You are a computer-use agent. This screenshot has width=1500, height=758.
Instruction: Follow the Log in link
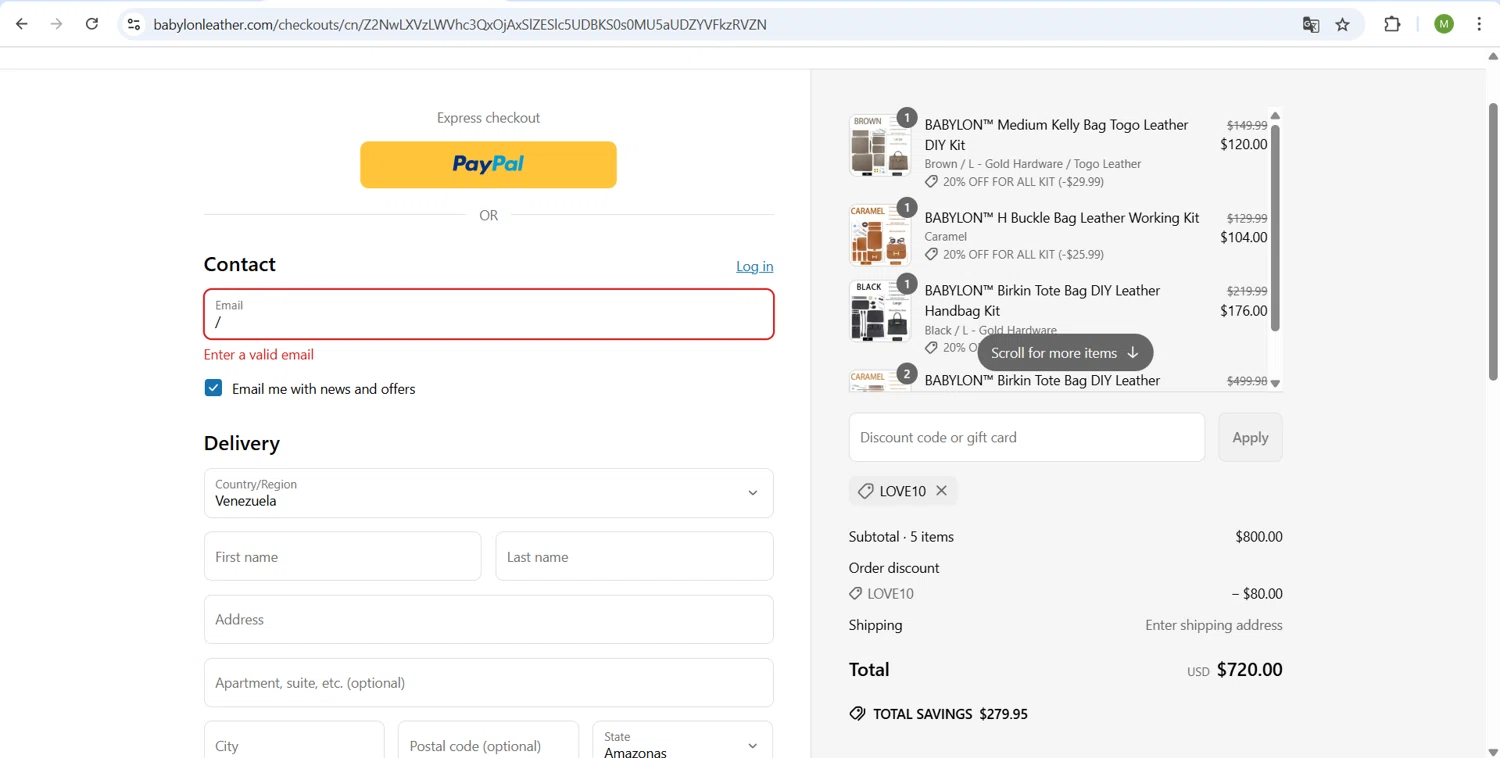coord(754,266)
